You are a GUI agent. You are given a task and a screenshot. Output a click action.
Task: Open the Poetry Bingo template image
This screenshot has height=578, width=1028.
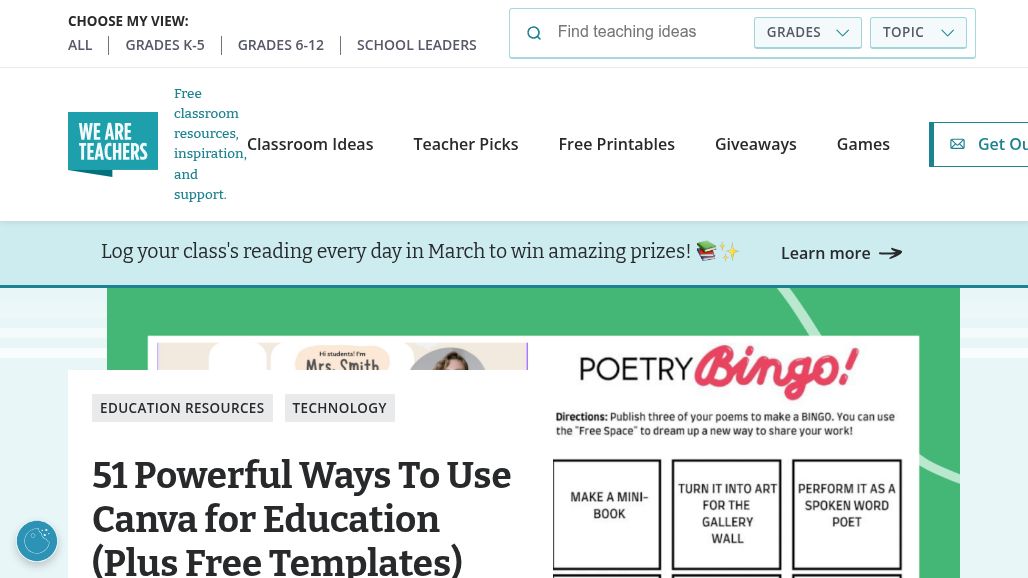pos(734,460)
